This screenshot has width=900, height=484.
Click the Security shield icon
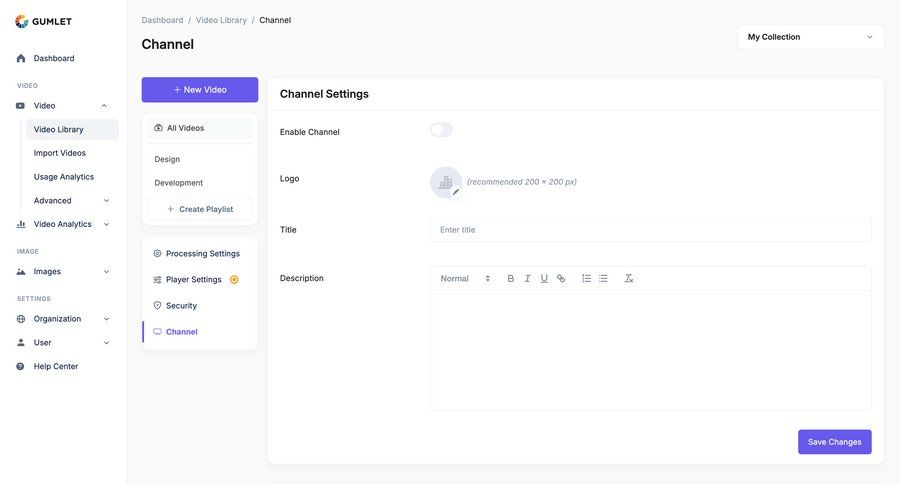click(157, 305)
